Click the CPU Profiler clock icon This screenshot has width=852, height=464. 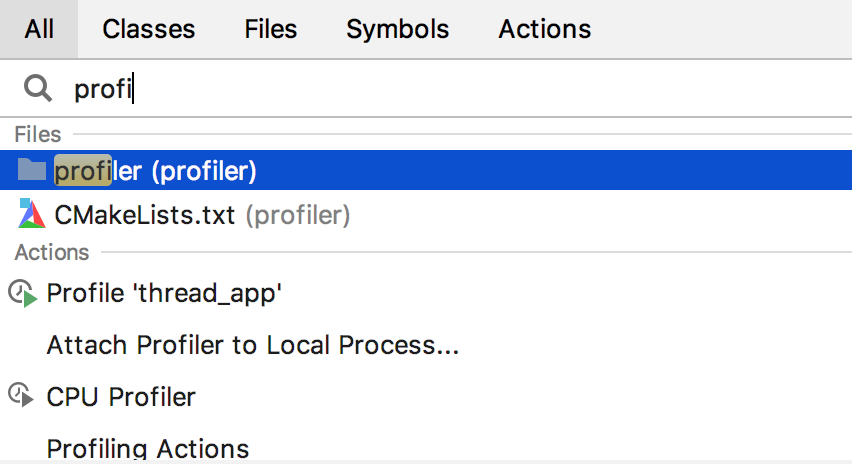tap(23, 396)
